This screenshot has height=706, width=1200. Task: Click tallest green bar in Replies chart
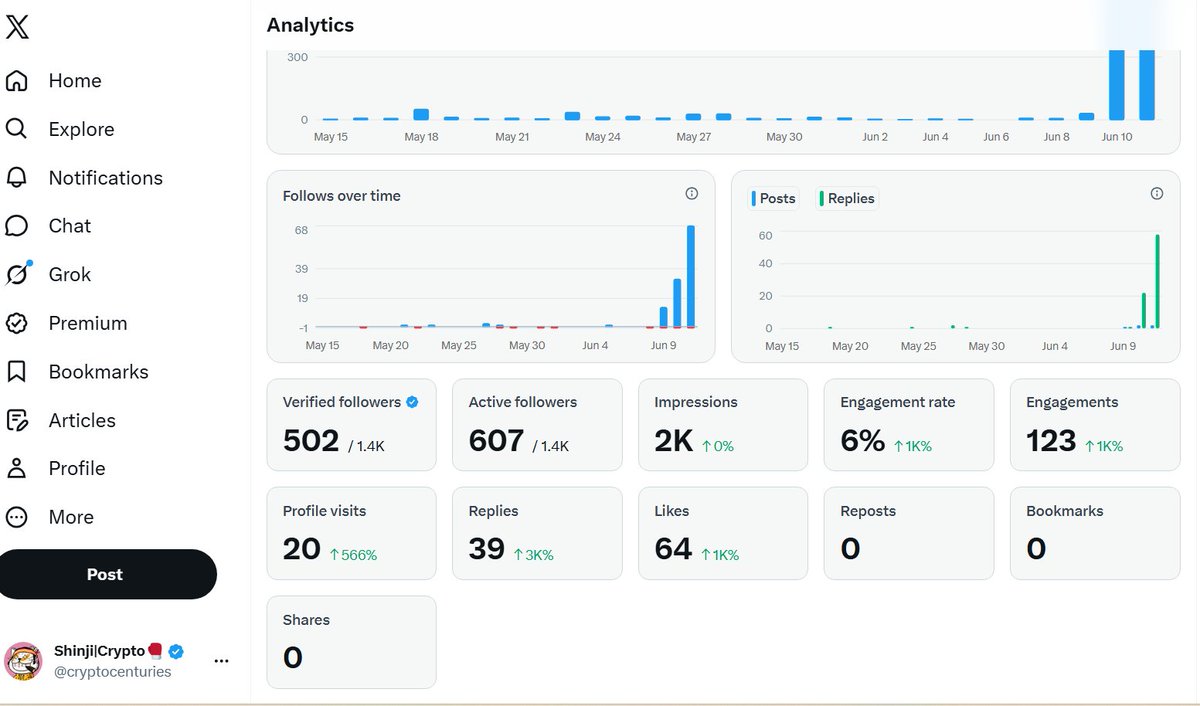pos(1157,281)
